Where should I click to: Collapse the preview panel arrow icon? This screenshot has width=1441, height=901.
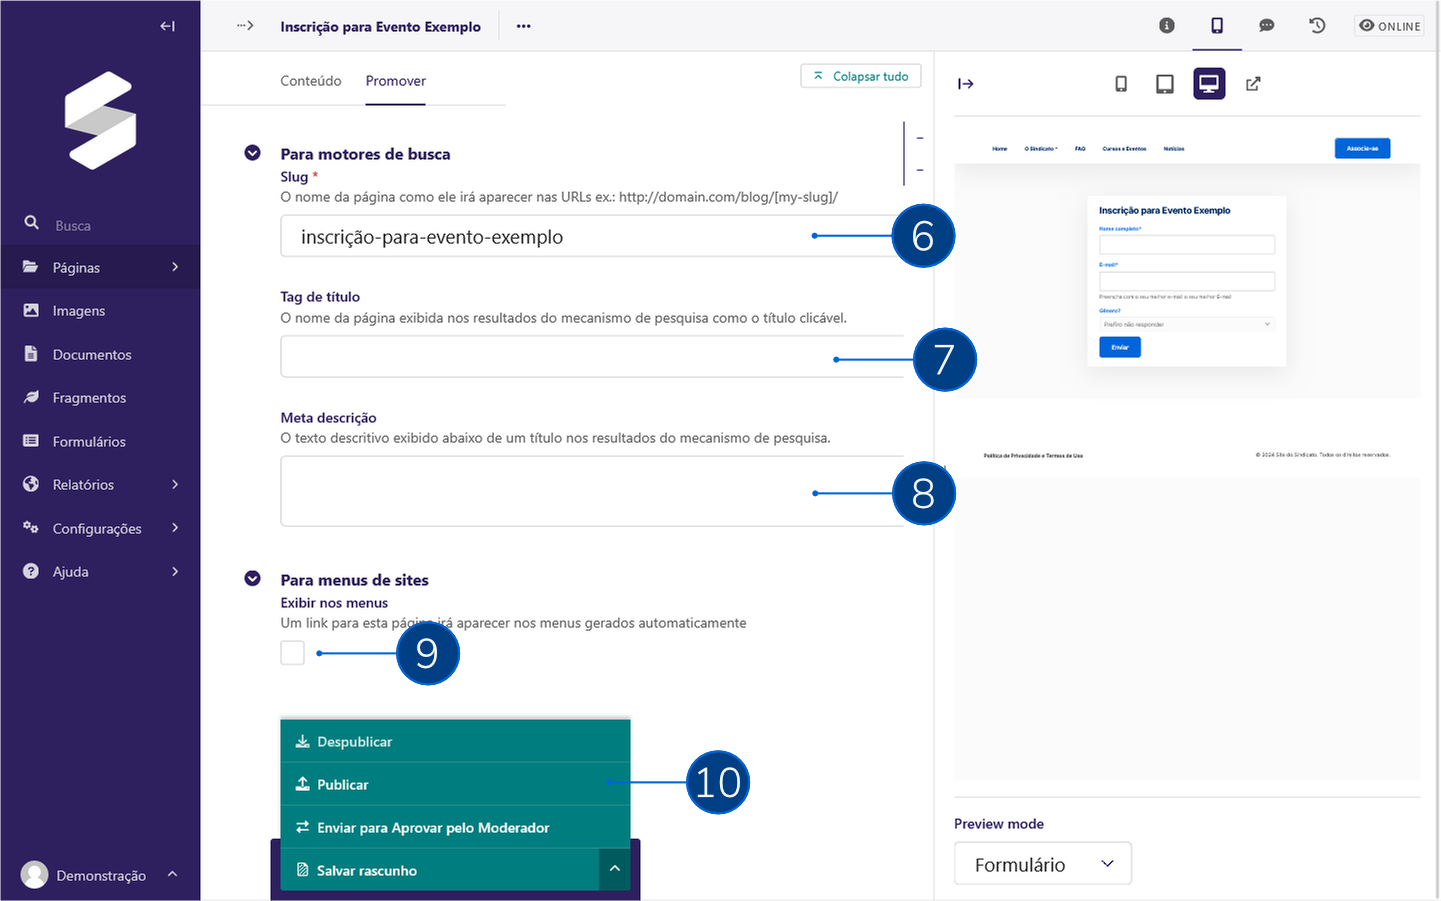965,84
